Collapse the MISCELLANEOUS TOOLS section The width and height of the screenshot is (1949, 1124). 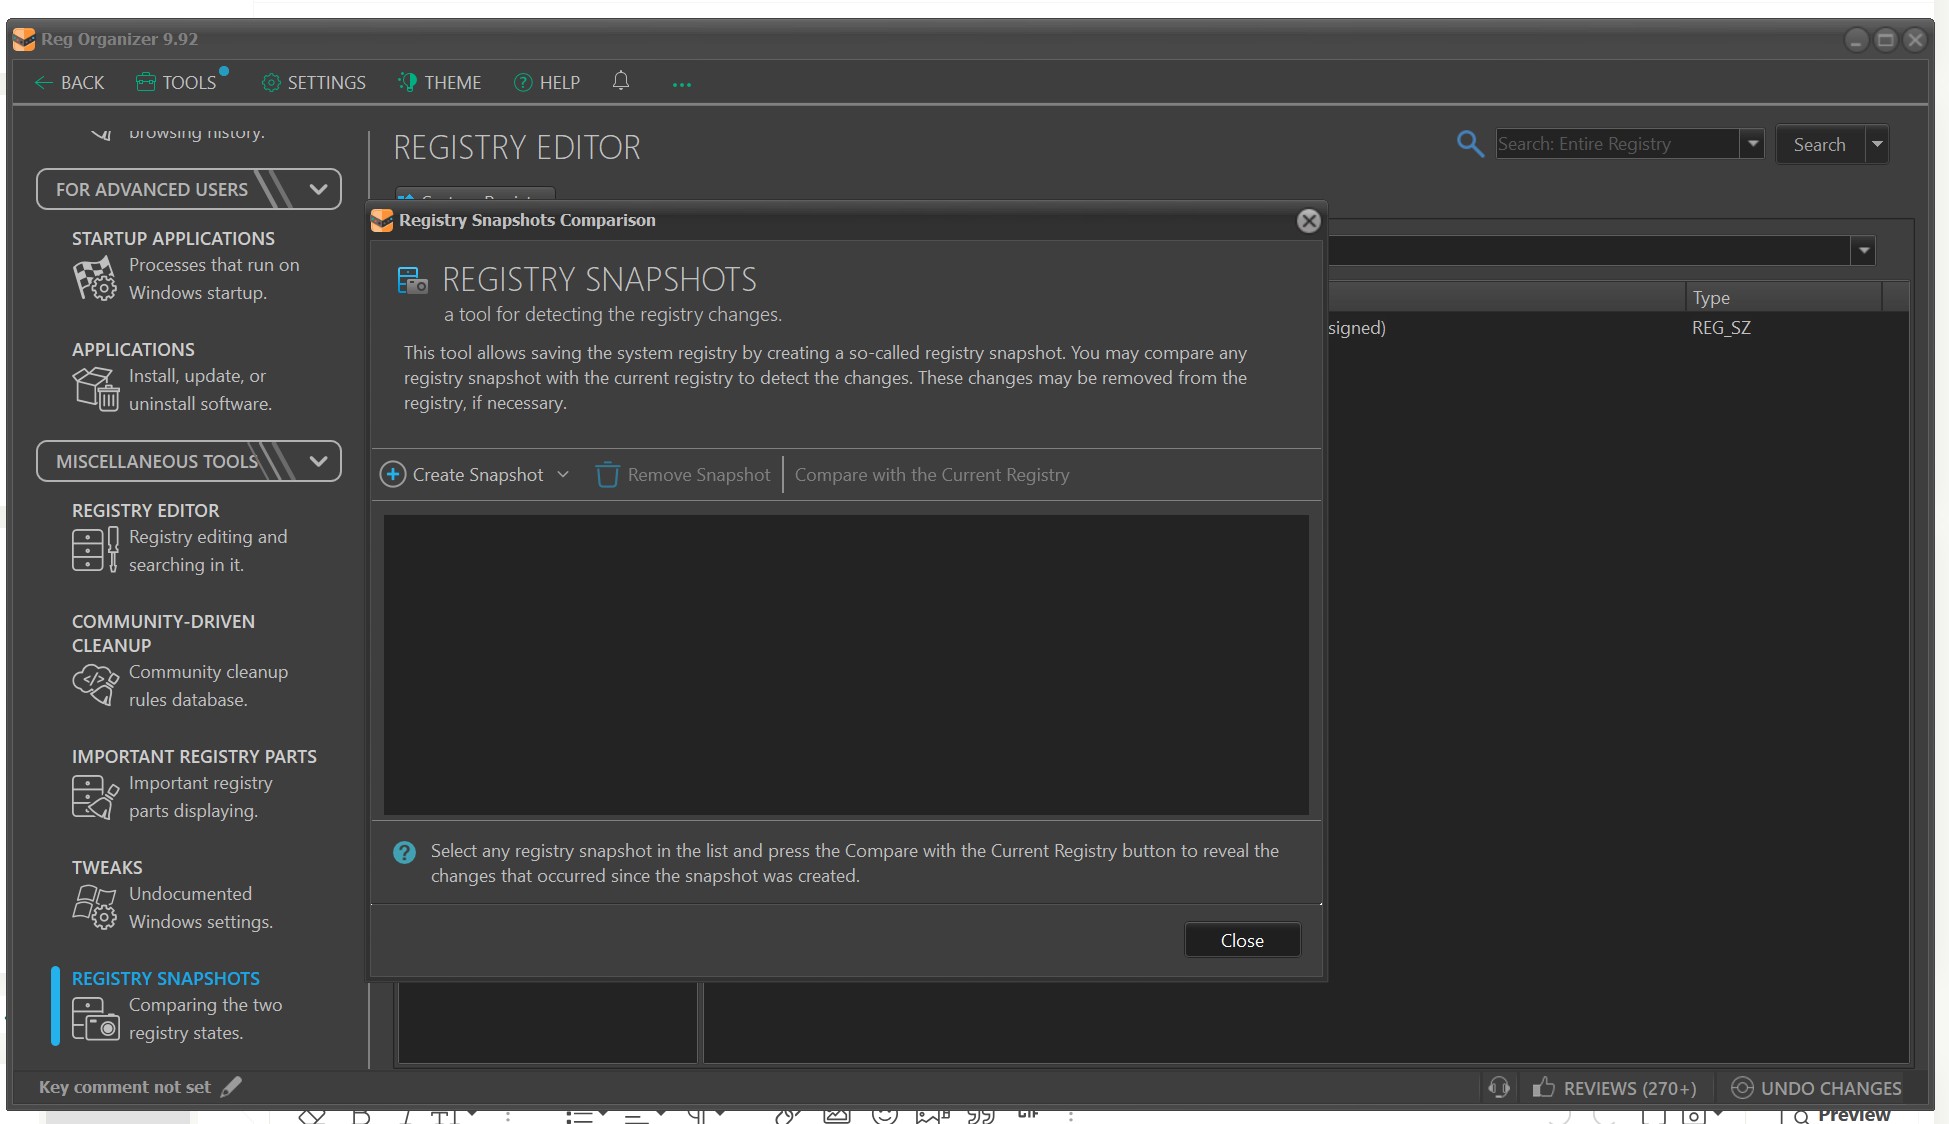(x=318, y=461)
